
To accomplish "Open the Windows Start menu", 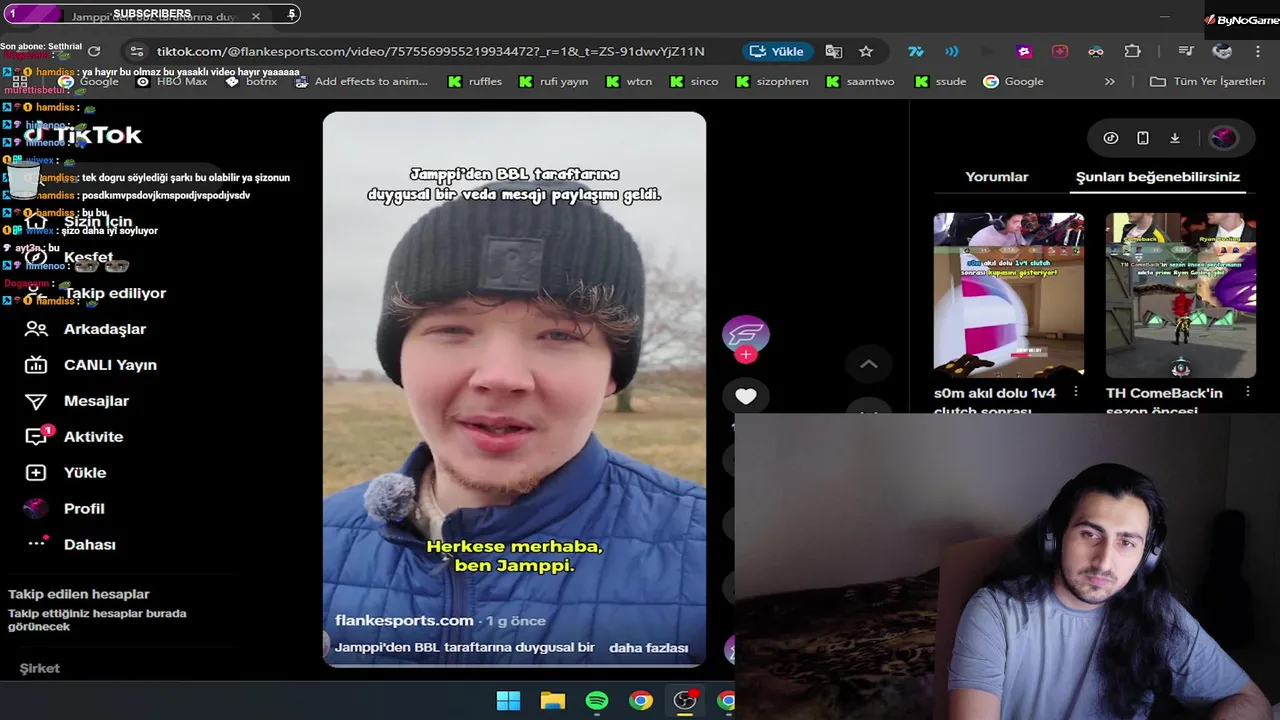I will [x=508, y=701].
